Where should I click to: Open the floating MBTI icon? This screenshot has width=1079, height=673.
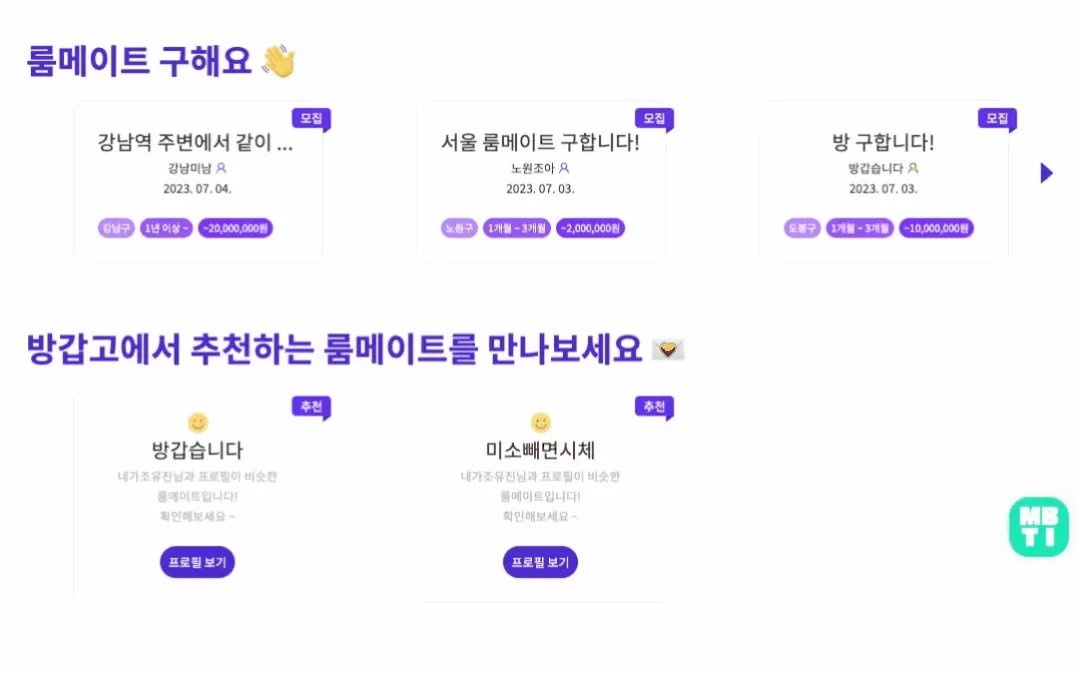pyautogui.click(x=1039, y=526)
